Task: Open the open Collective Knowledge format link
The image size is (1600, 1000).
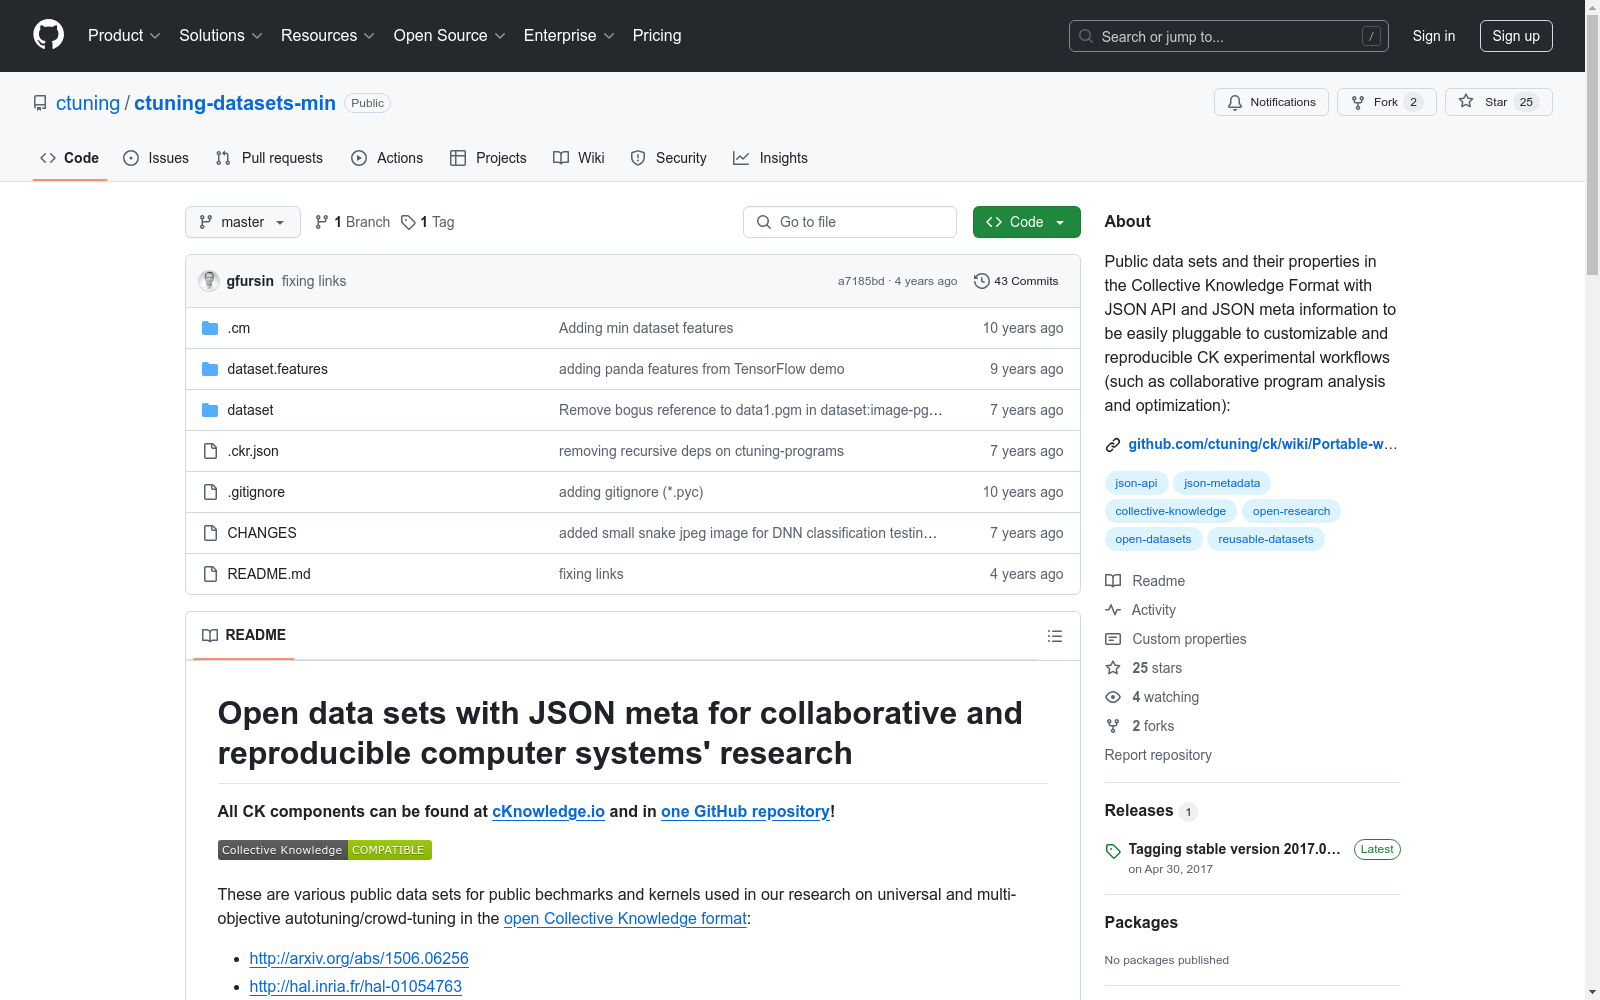Action: click(x=625, y=918)
